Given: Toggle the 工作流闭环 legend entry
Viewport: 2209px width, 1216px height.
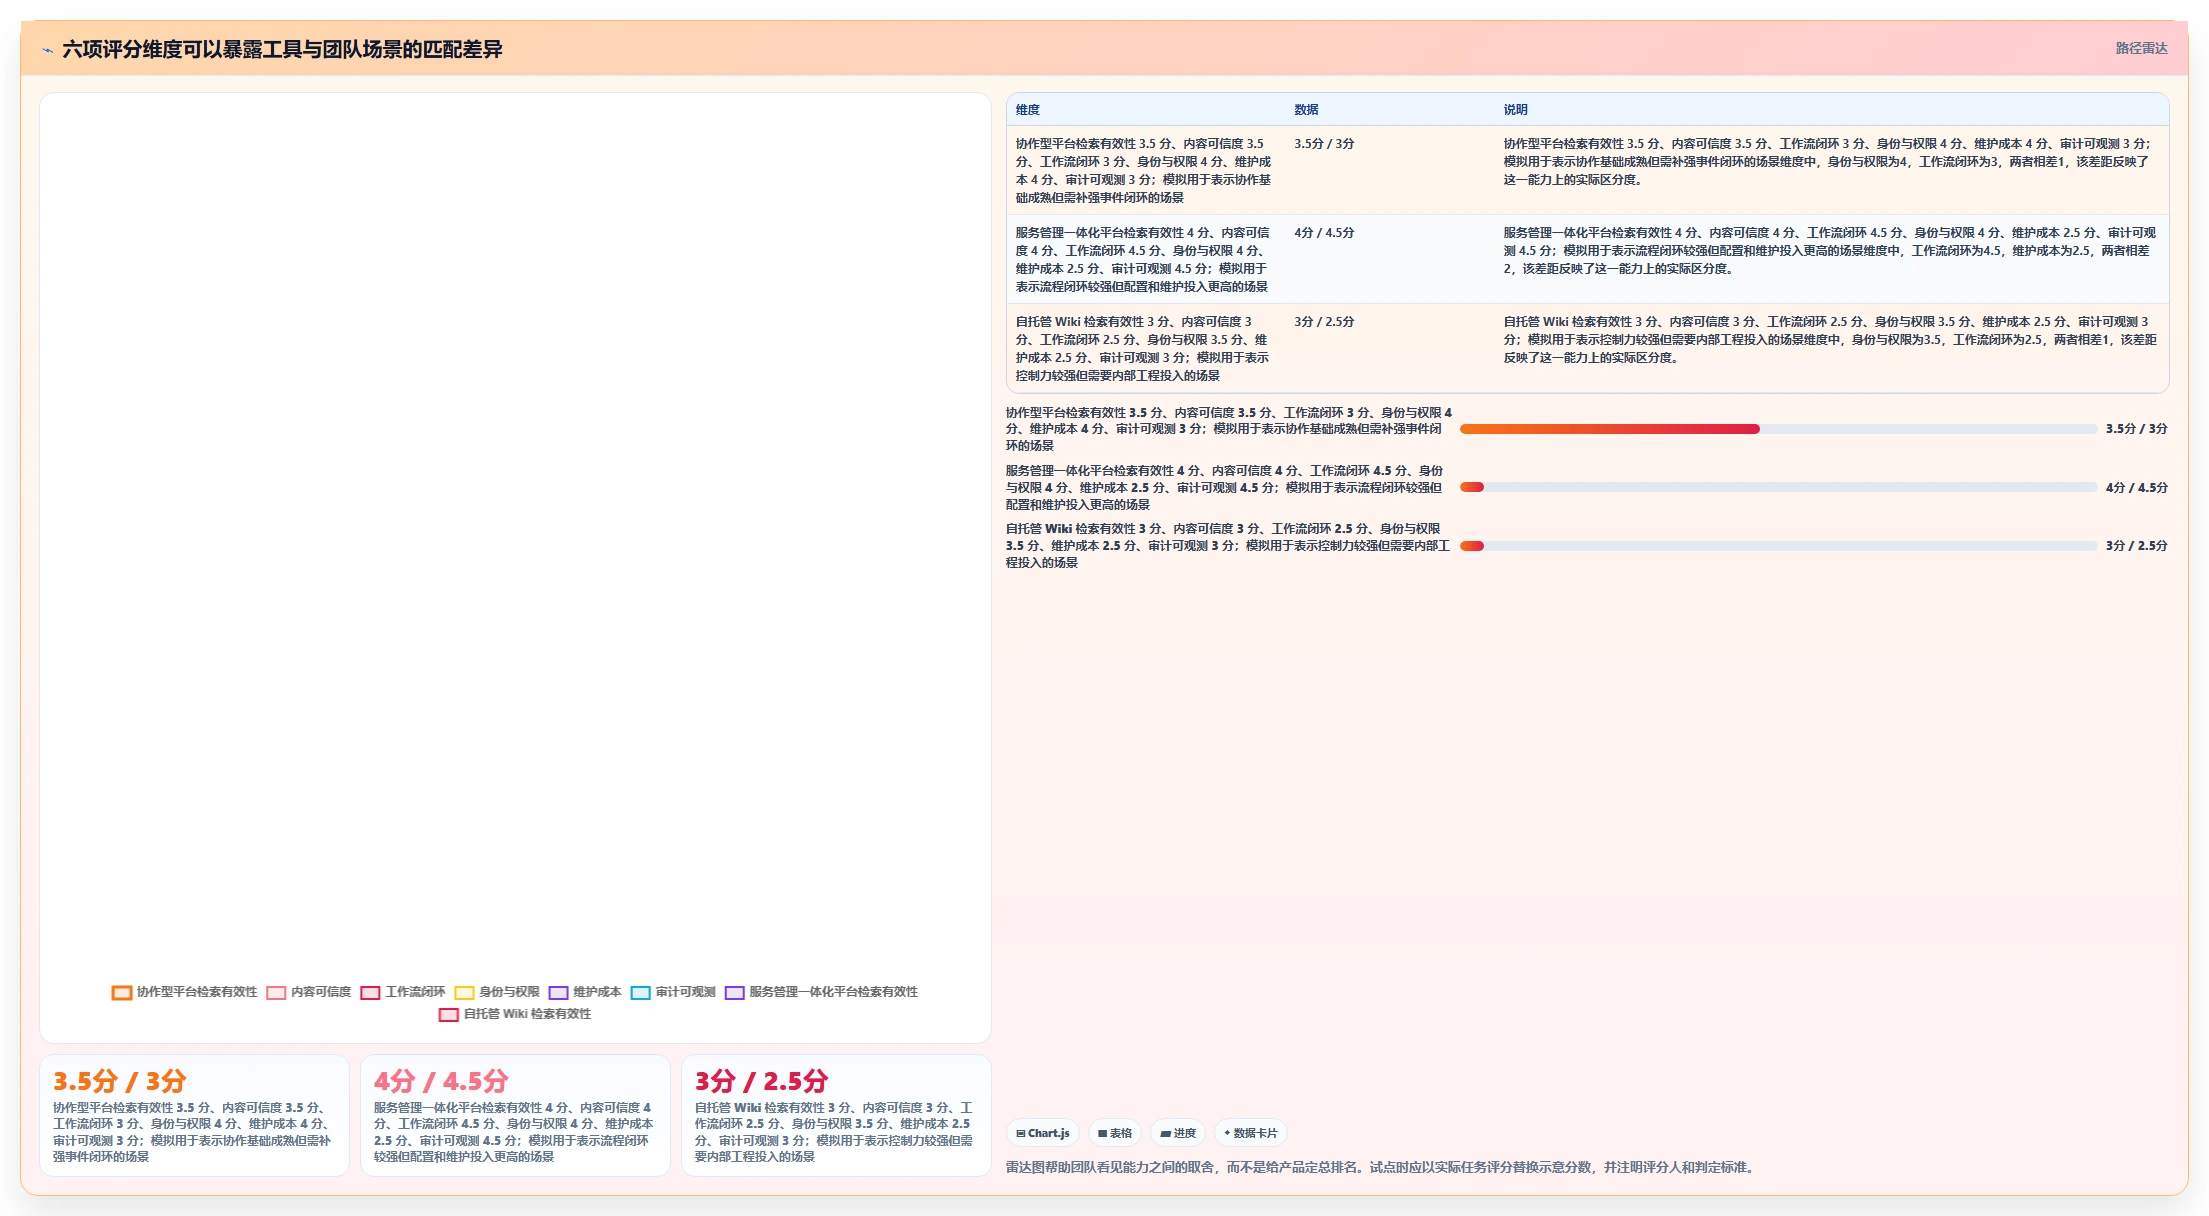Looking at the screenshot, I should [403, 992].
